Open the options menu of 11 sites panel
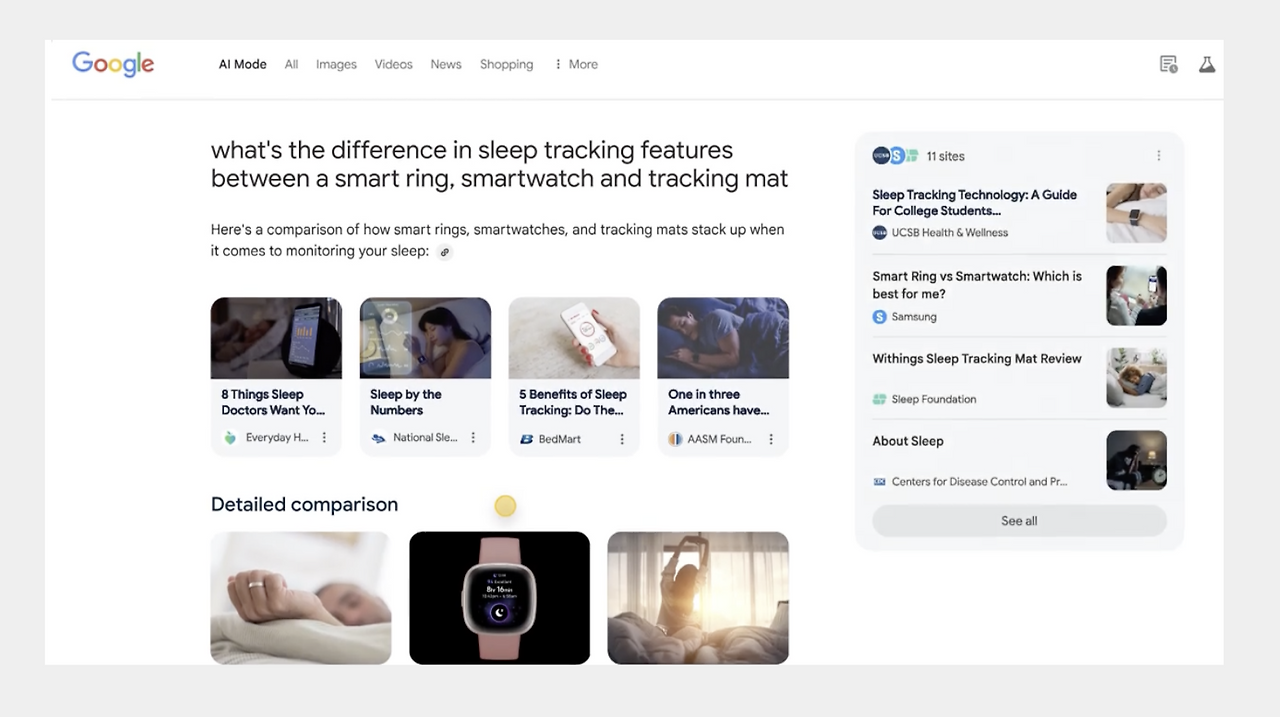Image resolution: width=1280 pixels, height=717 pixels. 1159,156
